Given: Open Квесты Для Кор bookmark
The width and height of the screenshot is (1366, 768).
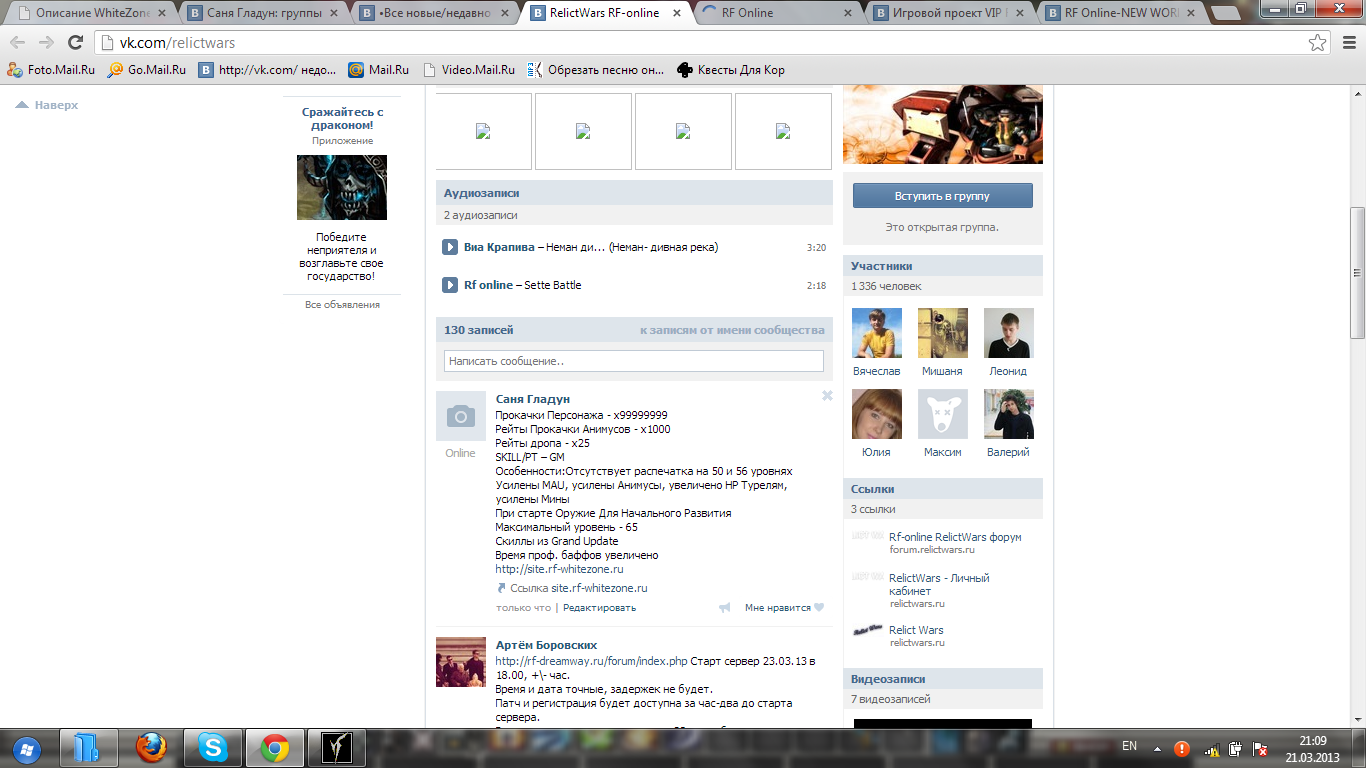Looking at the screenshot, I should point(731,70).
